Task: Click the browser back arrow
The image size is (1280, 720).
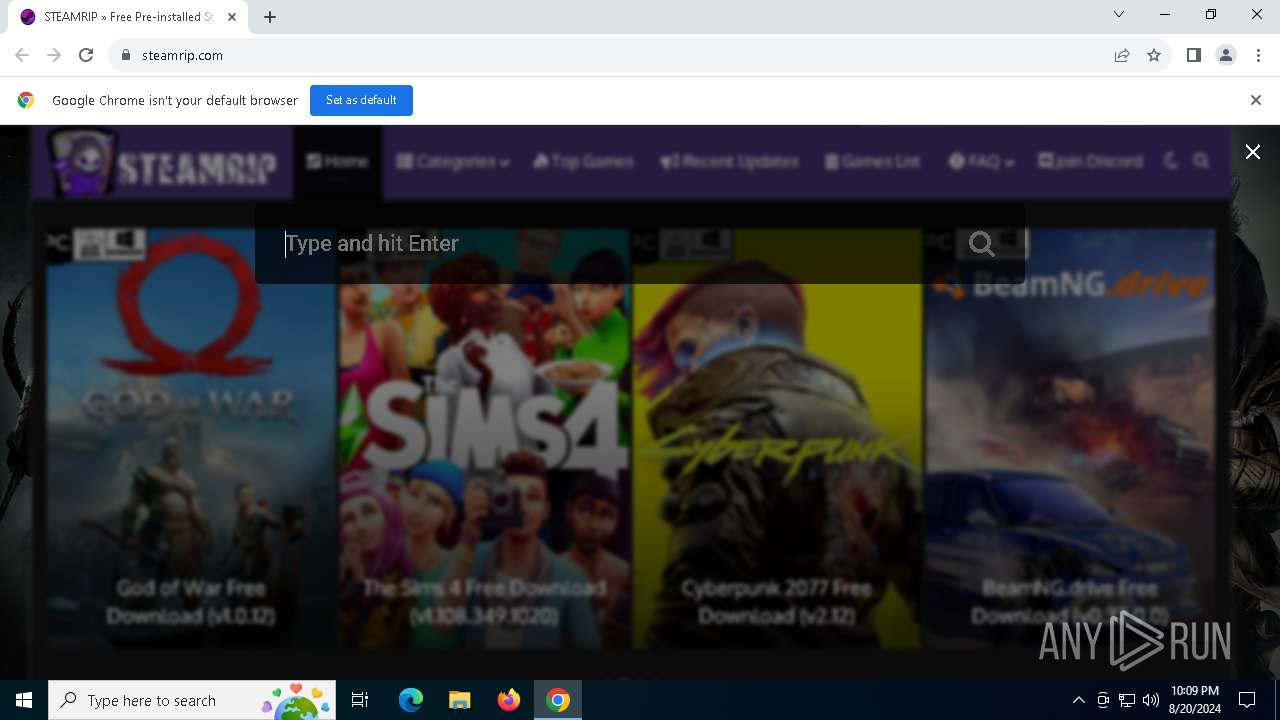Action: coord(22,55)
